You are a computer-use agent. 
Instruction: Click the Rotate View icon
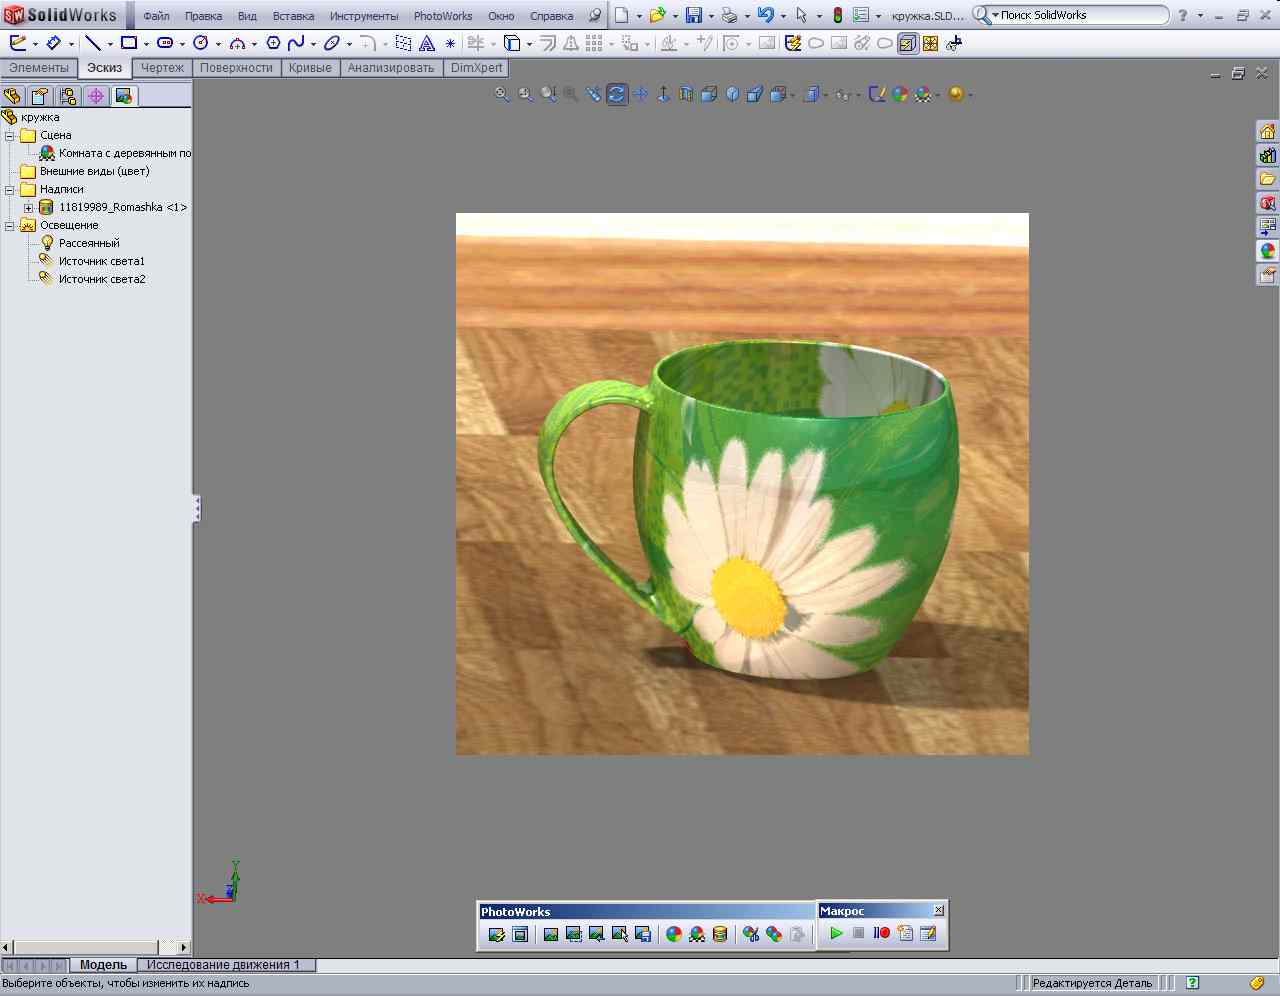click(617, 94)
